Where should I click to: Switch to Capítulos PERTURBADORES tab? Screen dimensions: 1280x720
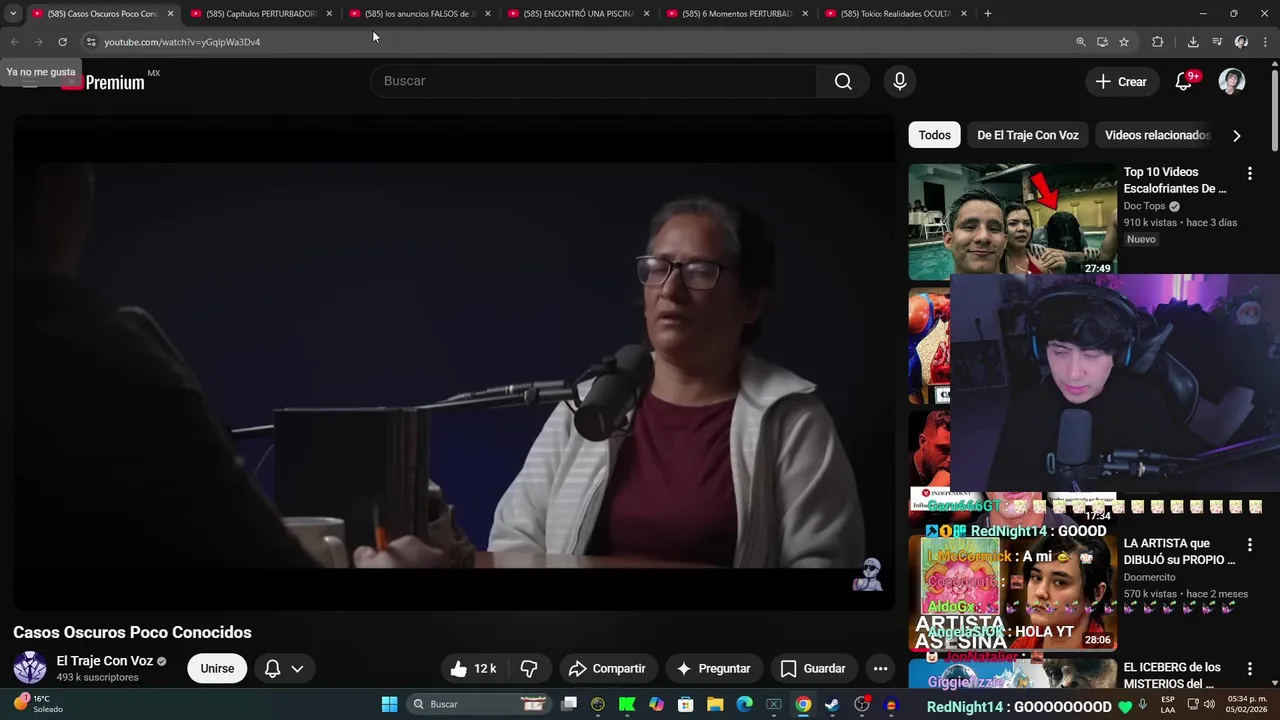point(261,14)
